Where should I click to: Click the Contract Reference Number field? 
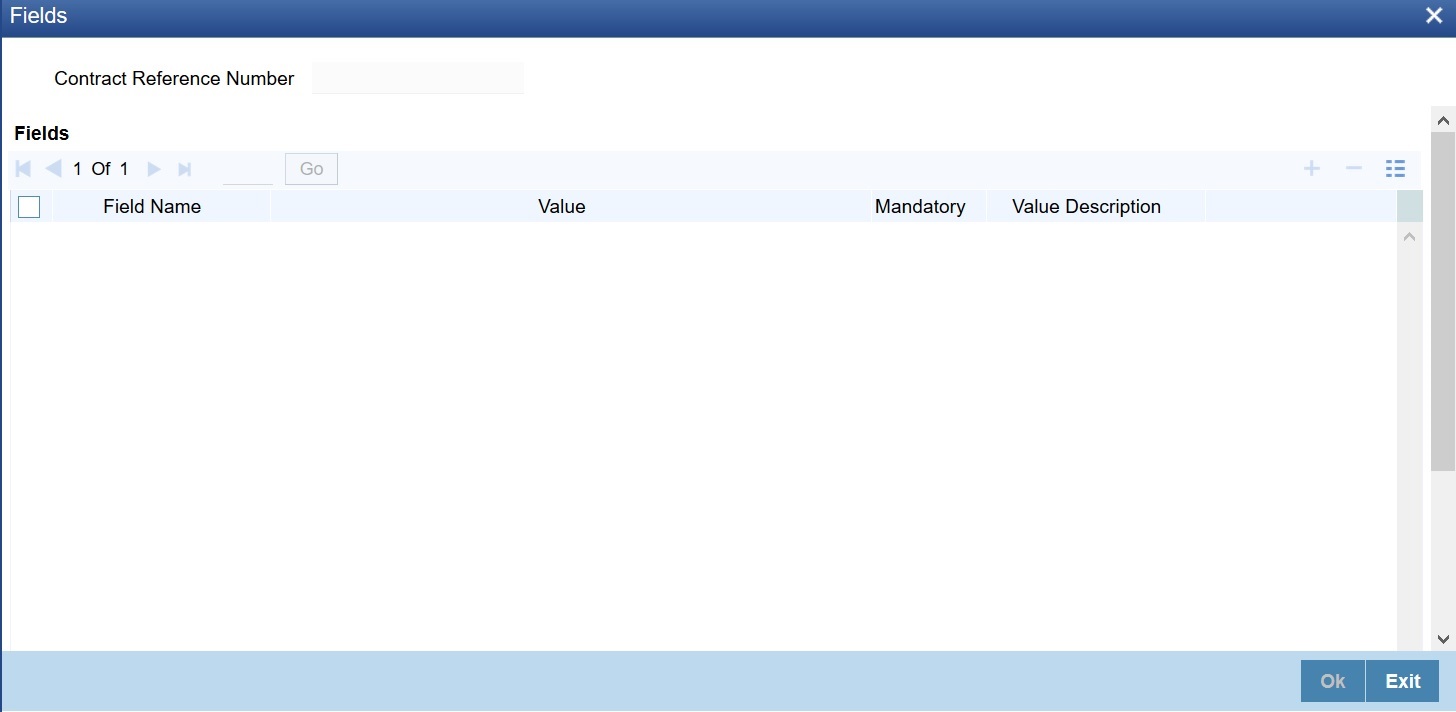(x=418, y=78)
